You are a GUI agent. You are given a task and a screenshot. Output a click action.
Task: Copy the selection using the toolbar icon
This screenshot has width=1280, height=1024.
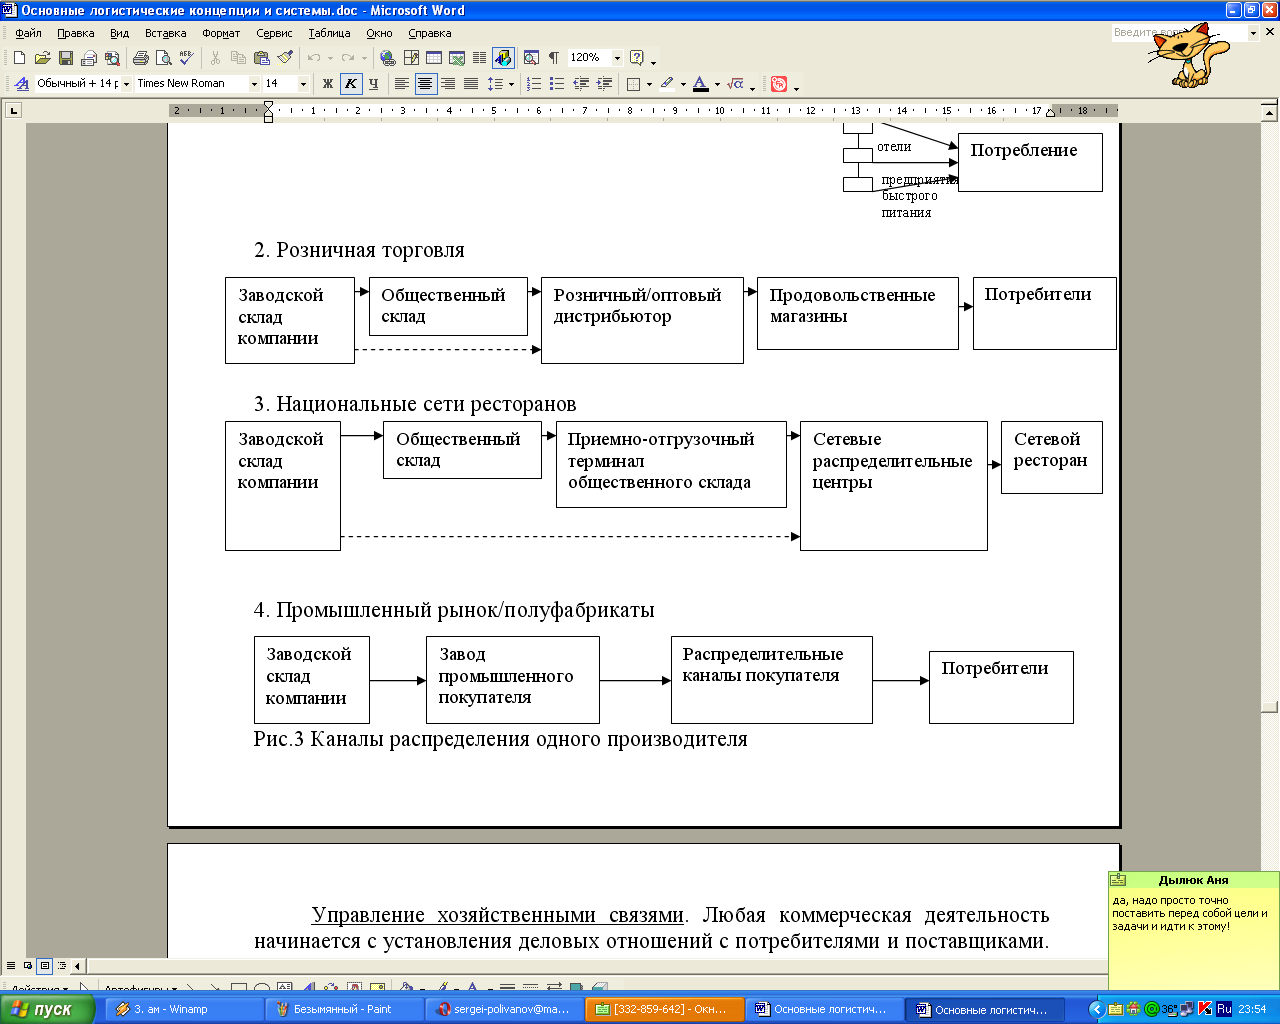point(238,58)
